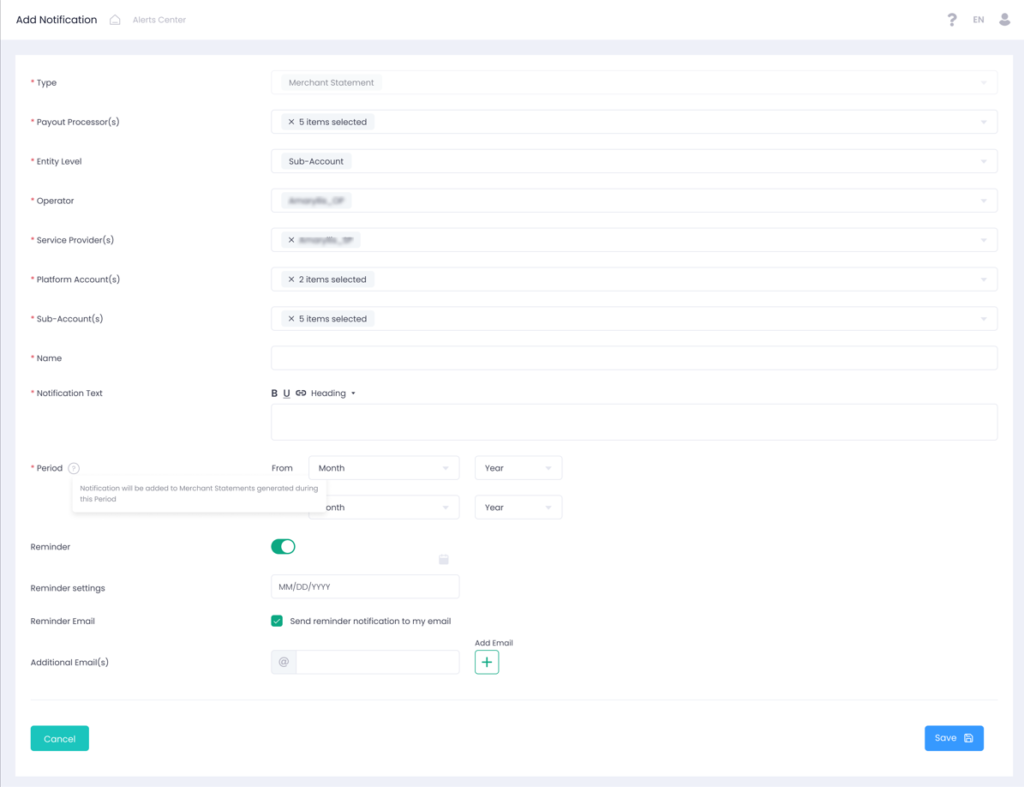Screen dimensions: 1024x787
Task: Click the Cancel button
Action: (60, 738)
